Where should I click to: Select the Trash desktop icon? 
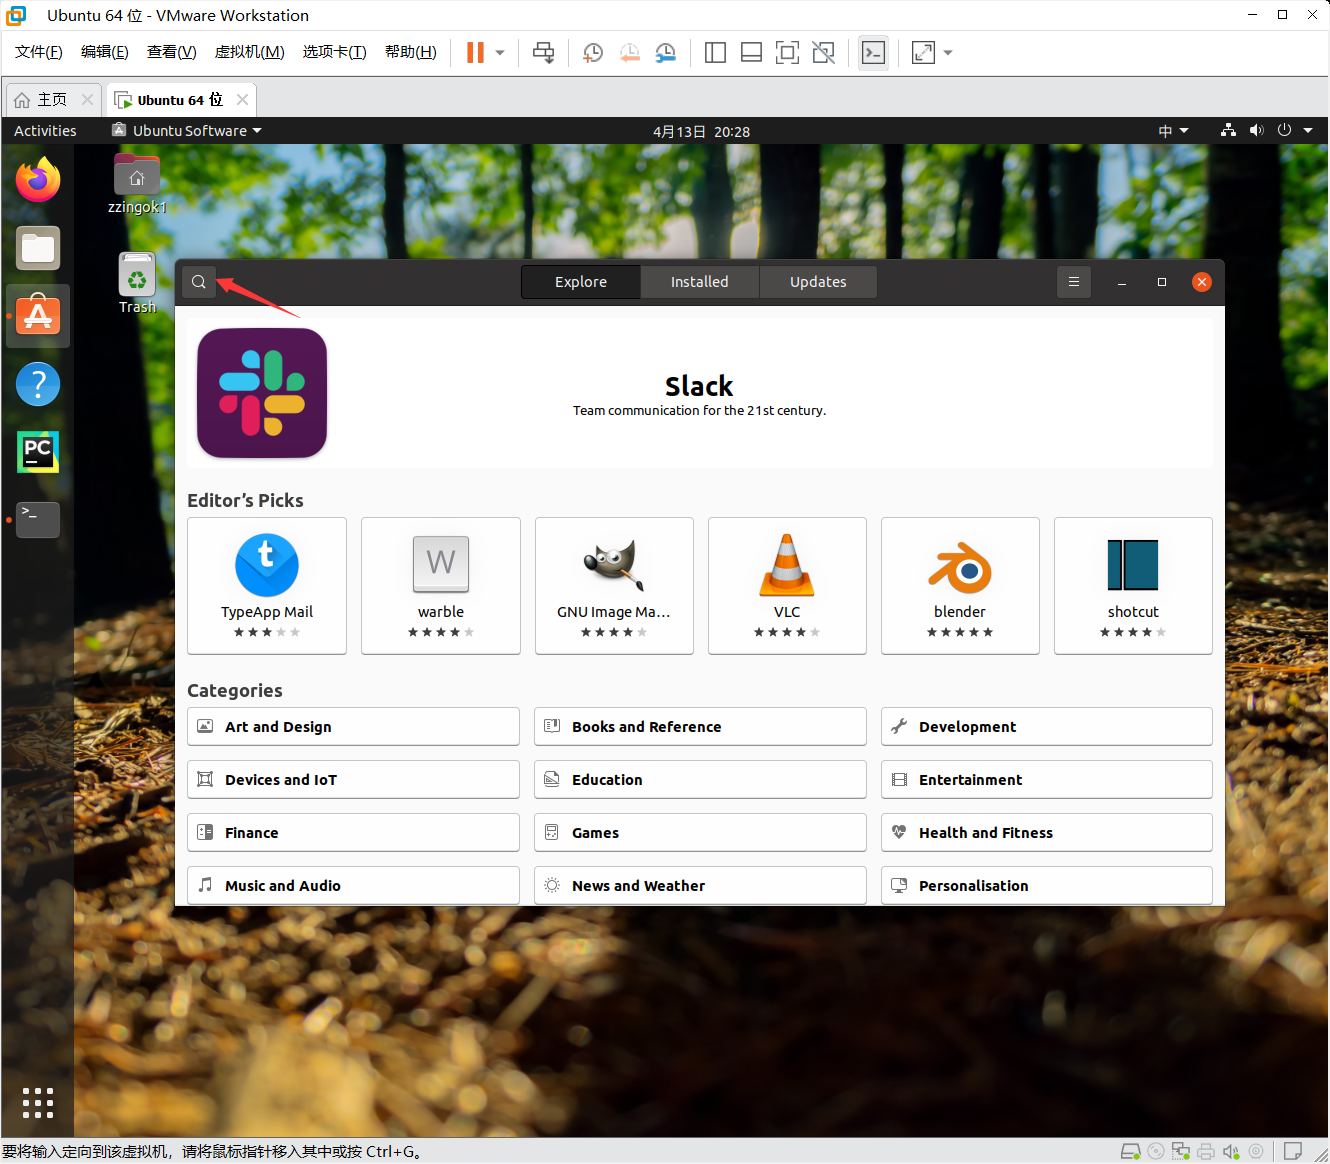(x=137, y=284)
